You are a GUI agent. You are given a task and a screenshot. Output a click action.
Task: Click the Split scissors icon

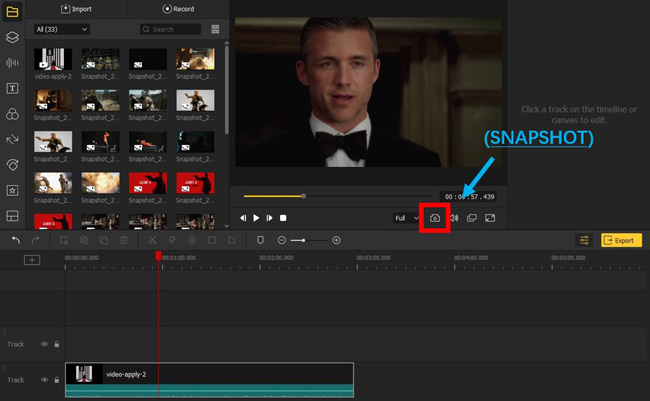[152, 240]
